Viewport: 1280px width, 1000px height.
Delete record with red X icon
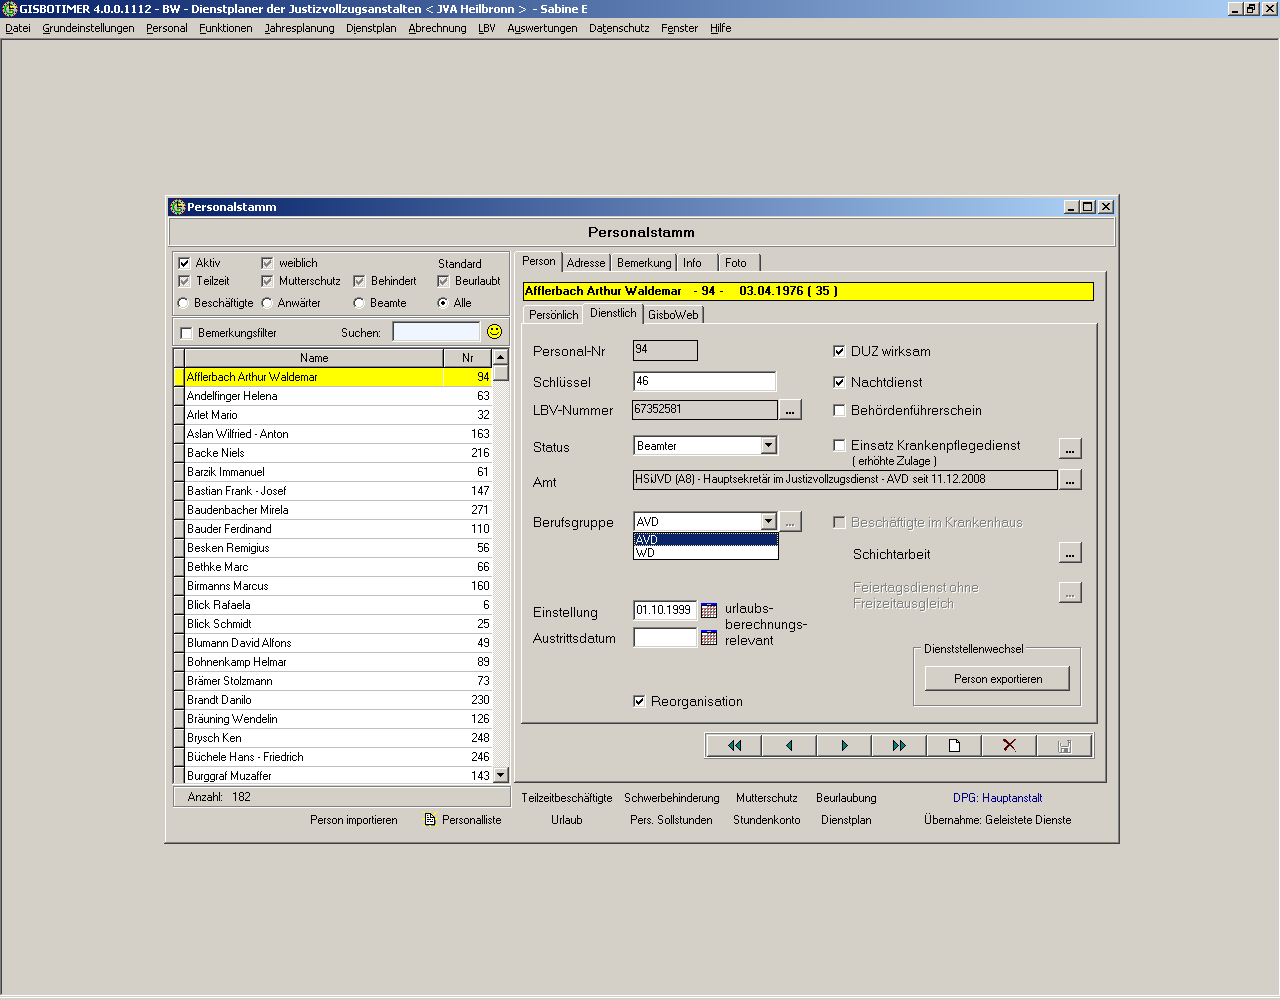pos(1009,746)
